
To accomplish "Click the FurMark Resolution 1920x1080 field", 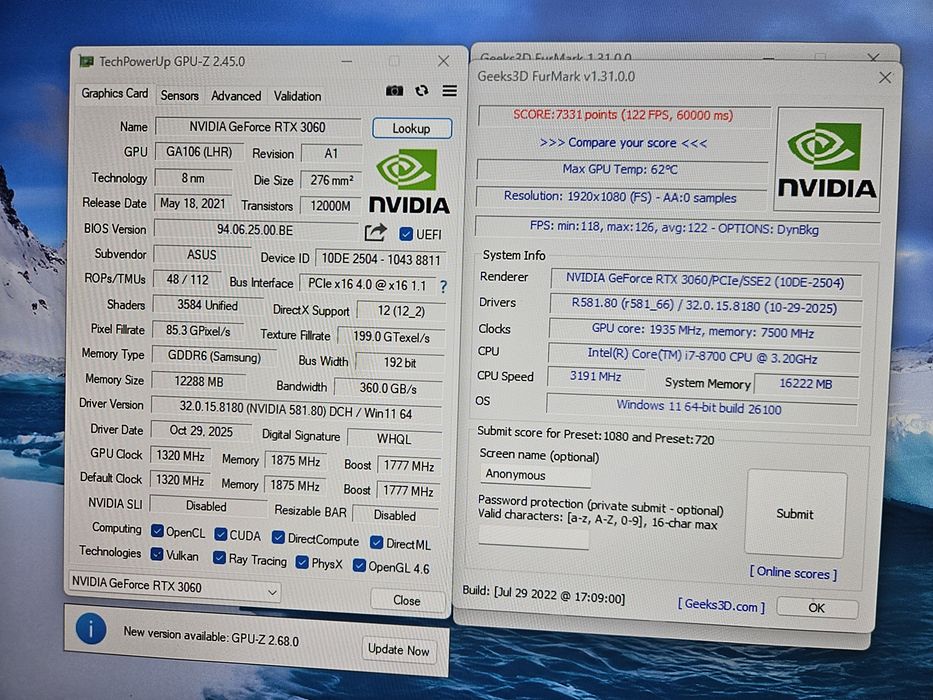I will 621,197.
